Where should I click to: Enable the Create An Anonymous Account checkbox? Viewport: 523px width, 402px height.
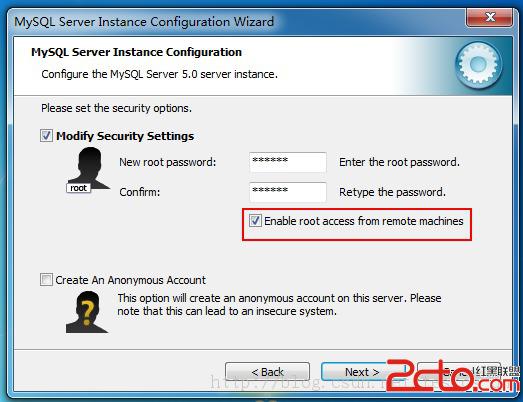tap(46, 280)
